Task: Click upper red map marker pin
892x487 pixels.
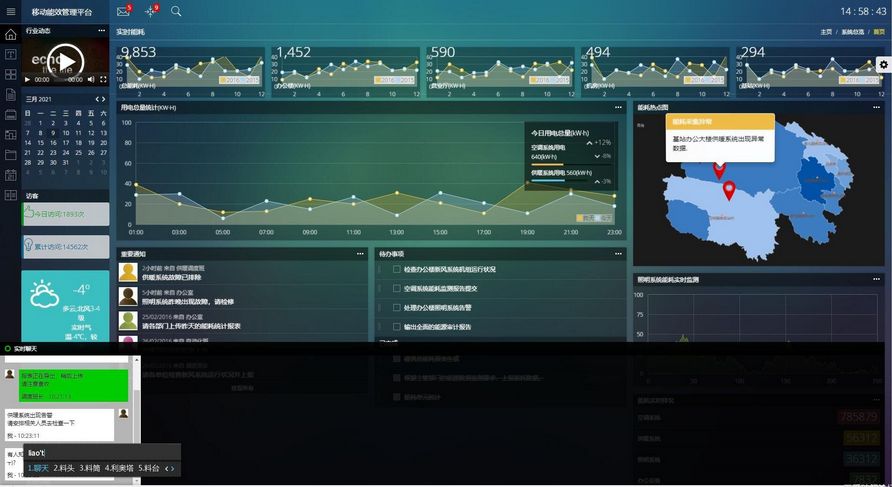Action: point(720,170)
